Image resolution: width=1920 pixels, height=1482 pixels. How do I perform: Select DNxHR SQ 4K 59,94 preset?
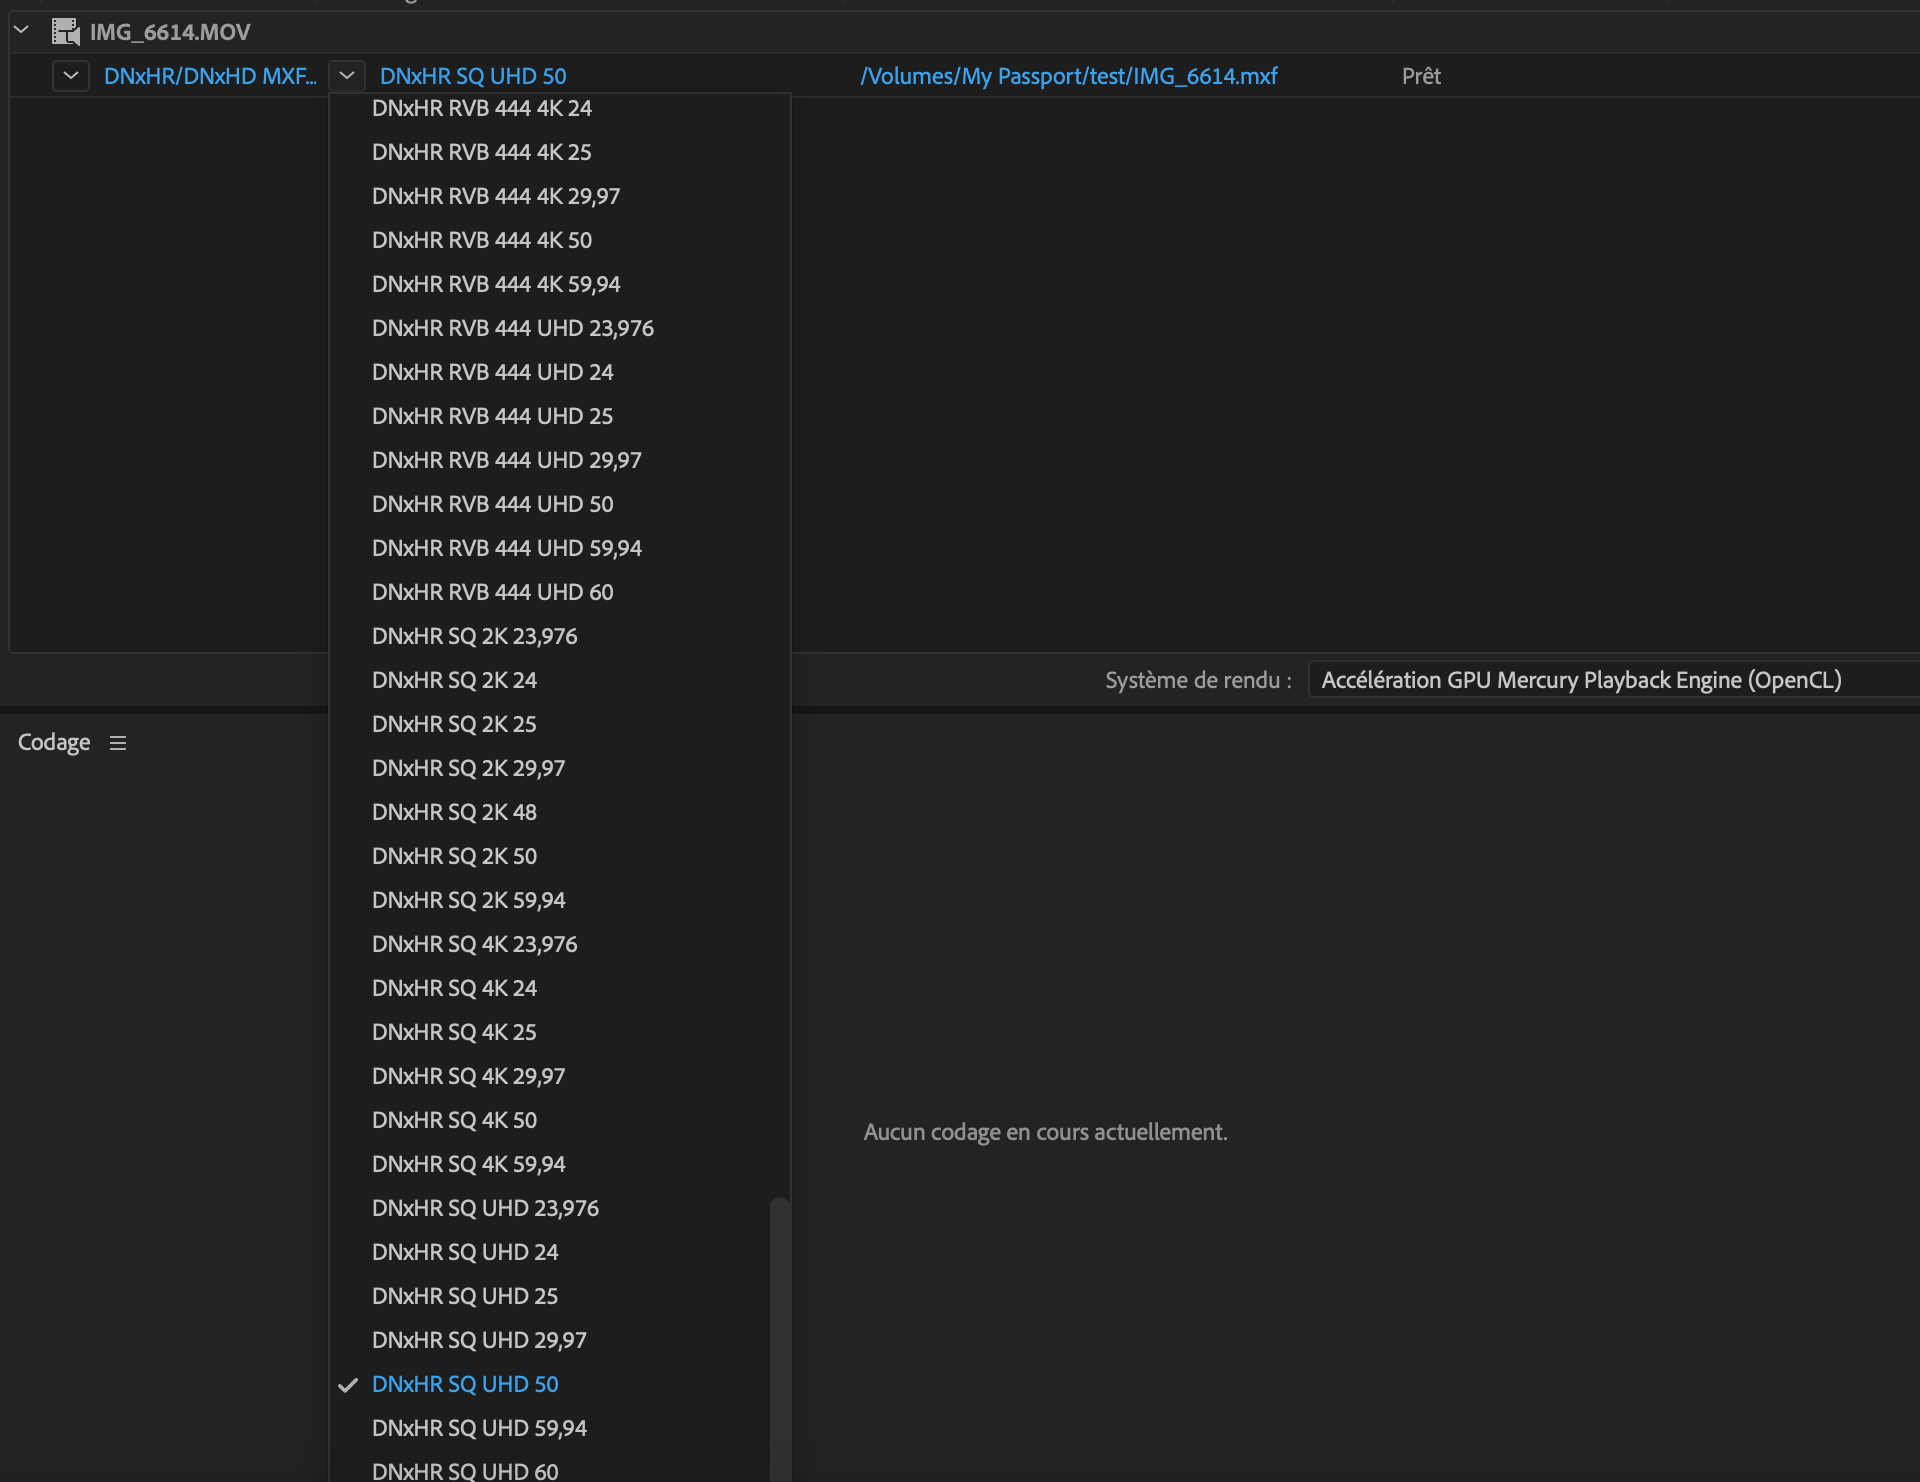click(468, 1164)
